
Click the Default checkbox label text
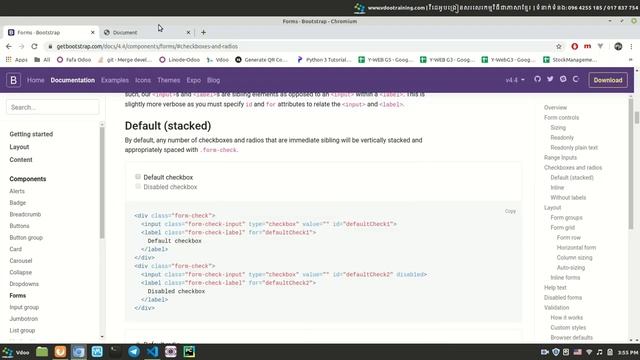click(x=168, y=177)
